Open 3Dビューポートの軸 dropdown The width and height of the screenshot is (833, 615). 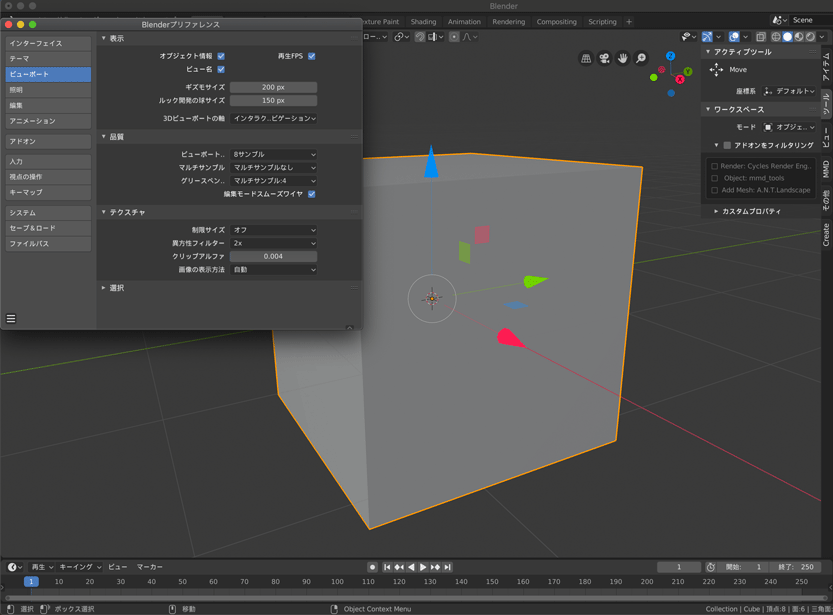pyautogui.click(x=274, y=118)
